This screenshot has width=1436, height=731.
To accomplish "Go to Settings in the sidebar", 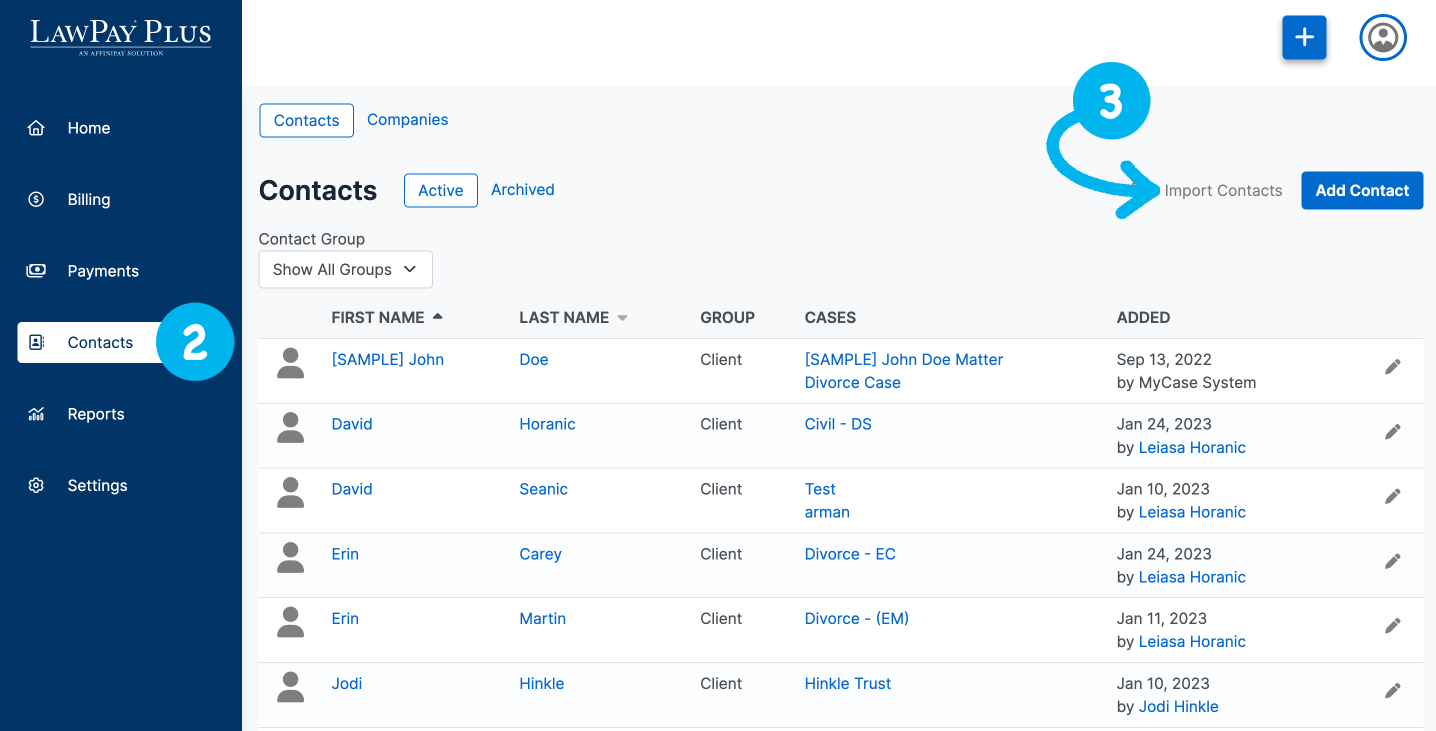I will pyautogui.click(x=97, y=486).
